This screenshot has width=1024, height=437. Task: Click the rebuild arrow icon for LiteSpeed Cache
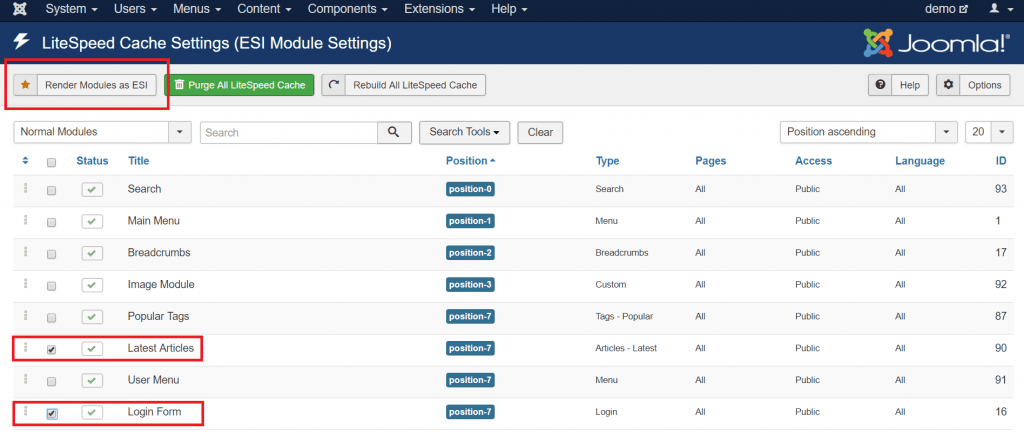(x=333, y=85)
